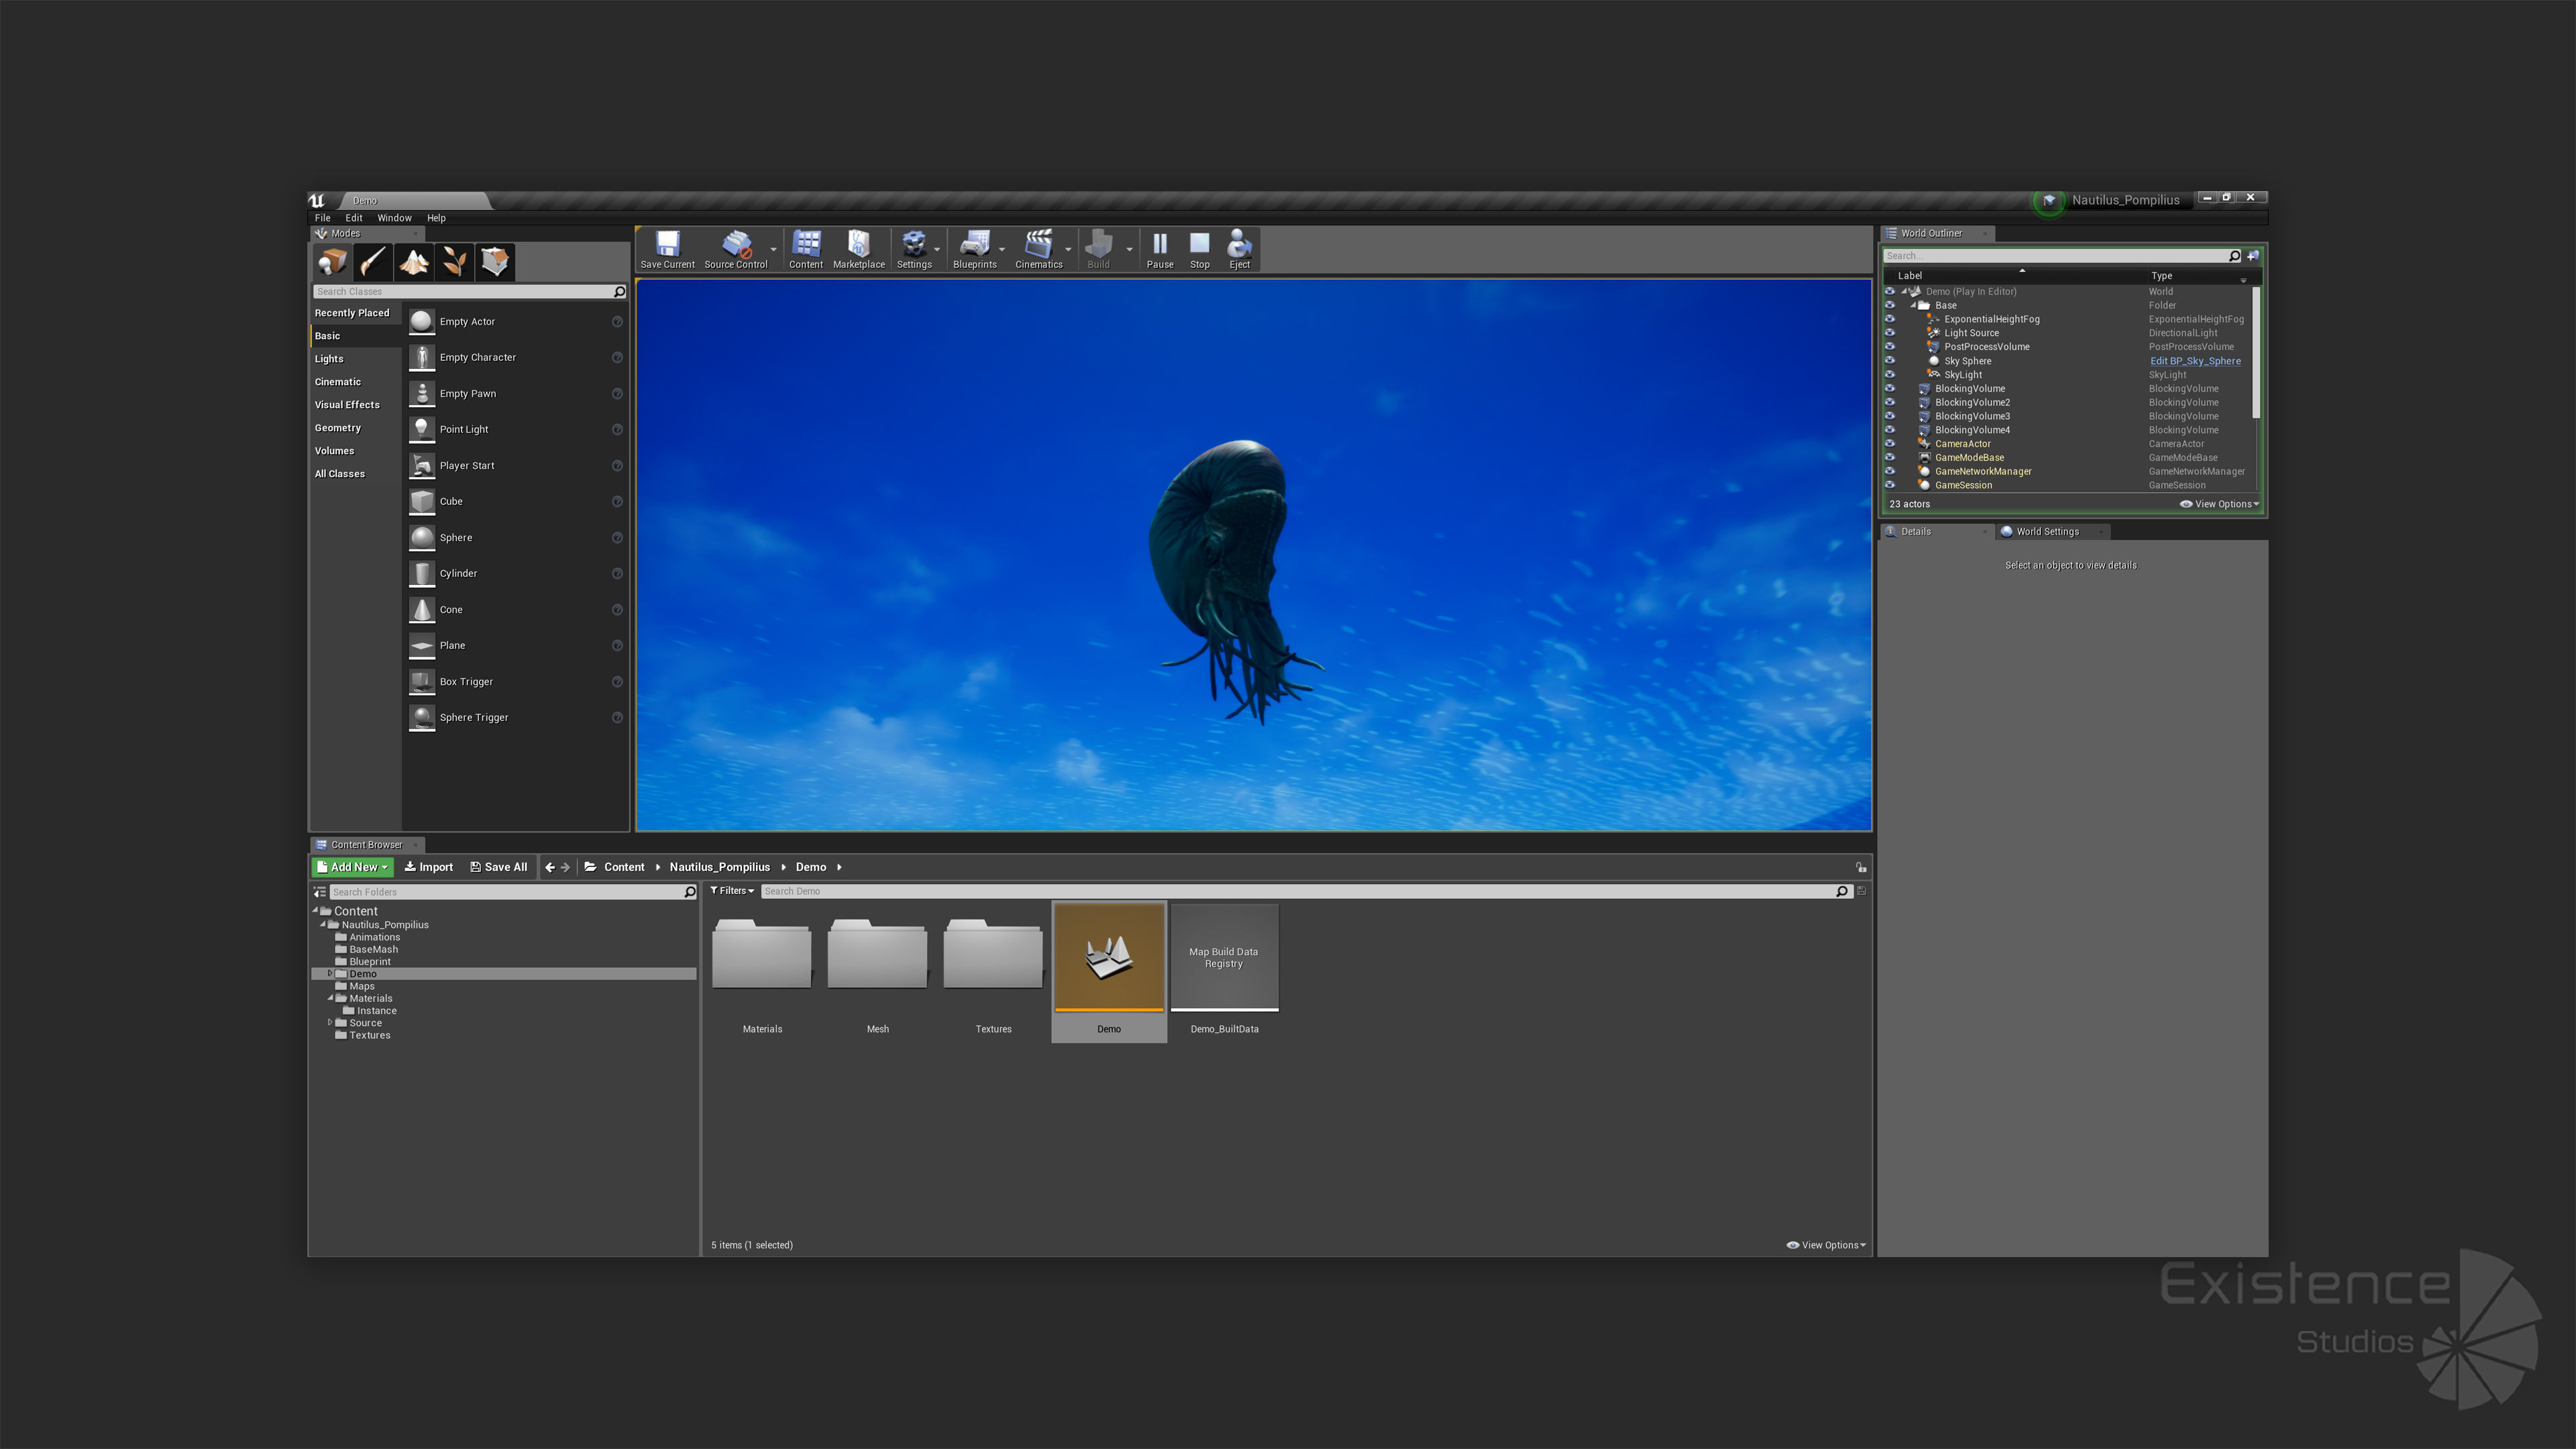Toggle visibility of Light Source actor
This screenshot has width=2576, height=1449.
(1889, 333)
